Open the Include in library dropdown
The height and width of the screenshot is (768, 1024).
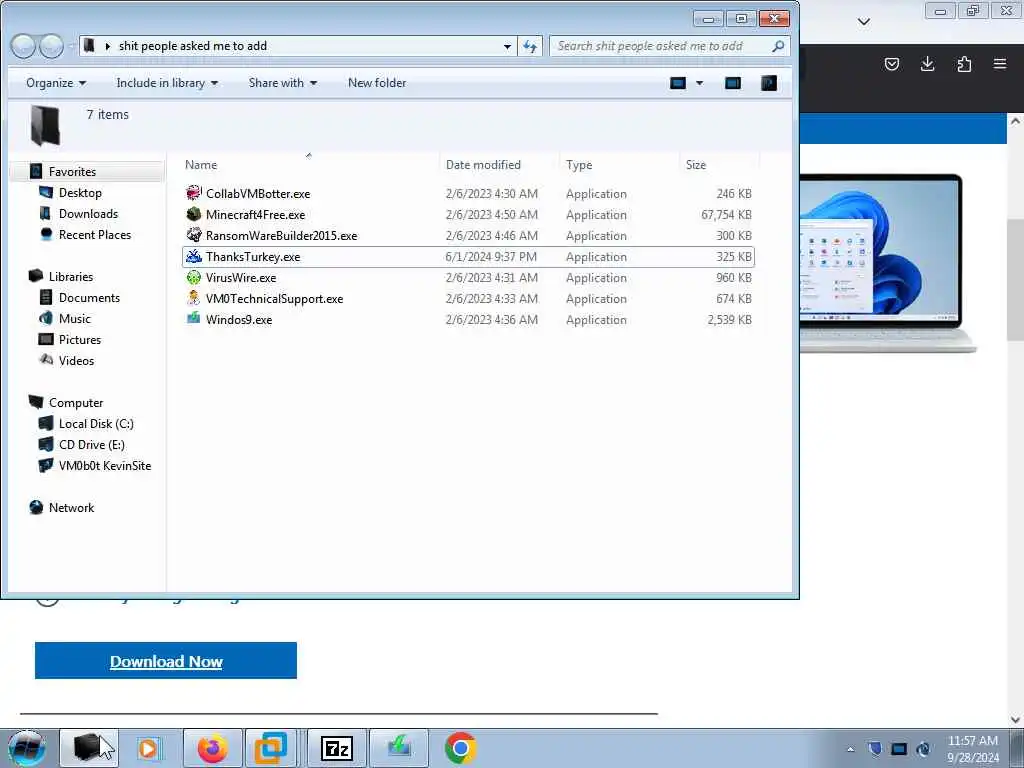point(167,83)
